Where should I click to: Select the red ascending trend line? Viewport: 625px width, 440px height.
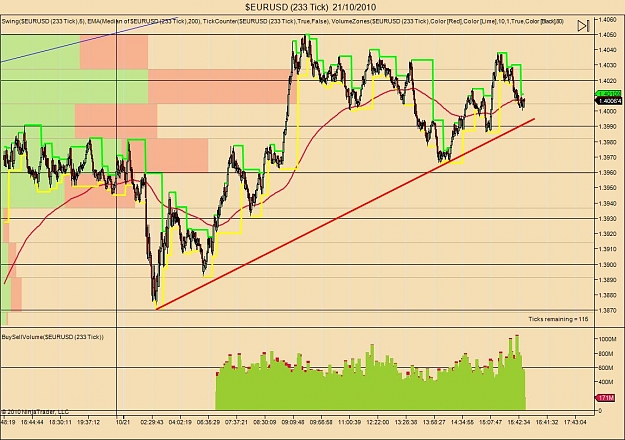tap(345, 214)
